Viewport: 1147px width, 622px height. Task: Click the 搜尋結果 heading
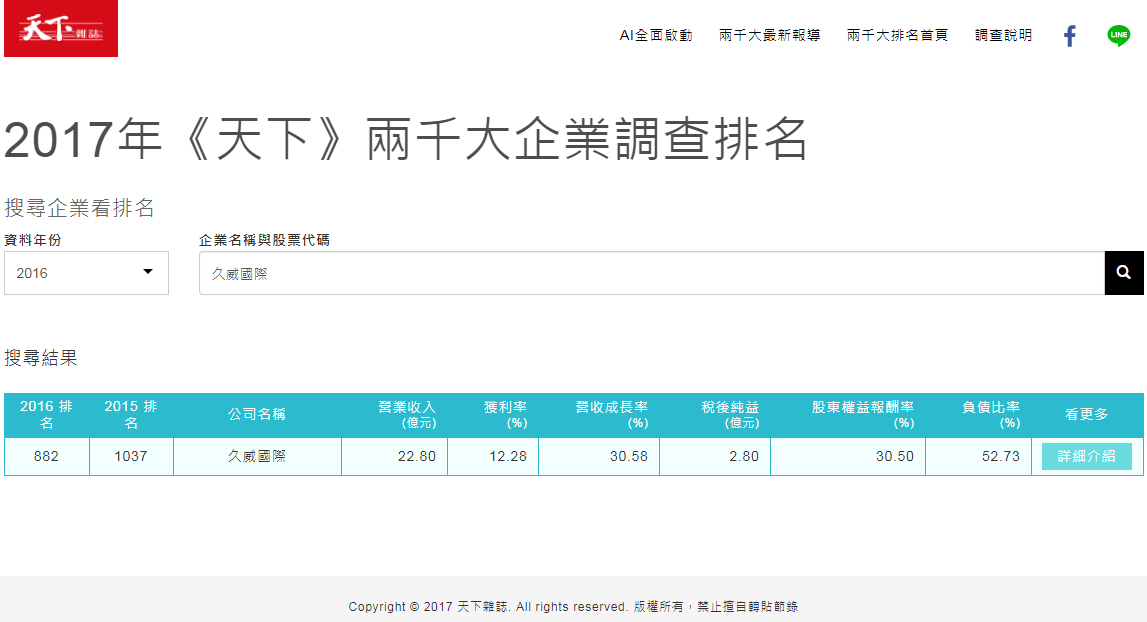(x=41, y=358)
